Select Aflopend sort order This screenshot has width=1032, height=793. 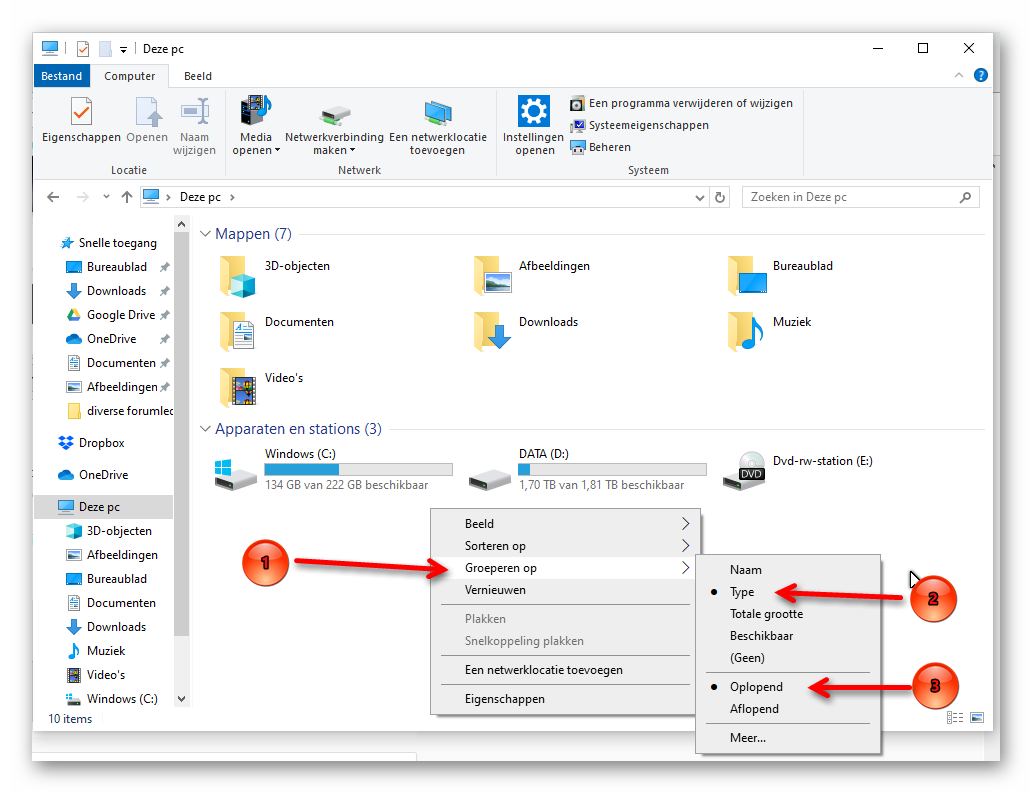coord(754,709)
